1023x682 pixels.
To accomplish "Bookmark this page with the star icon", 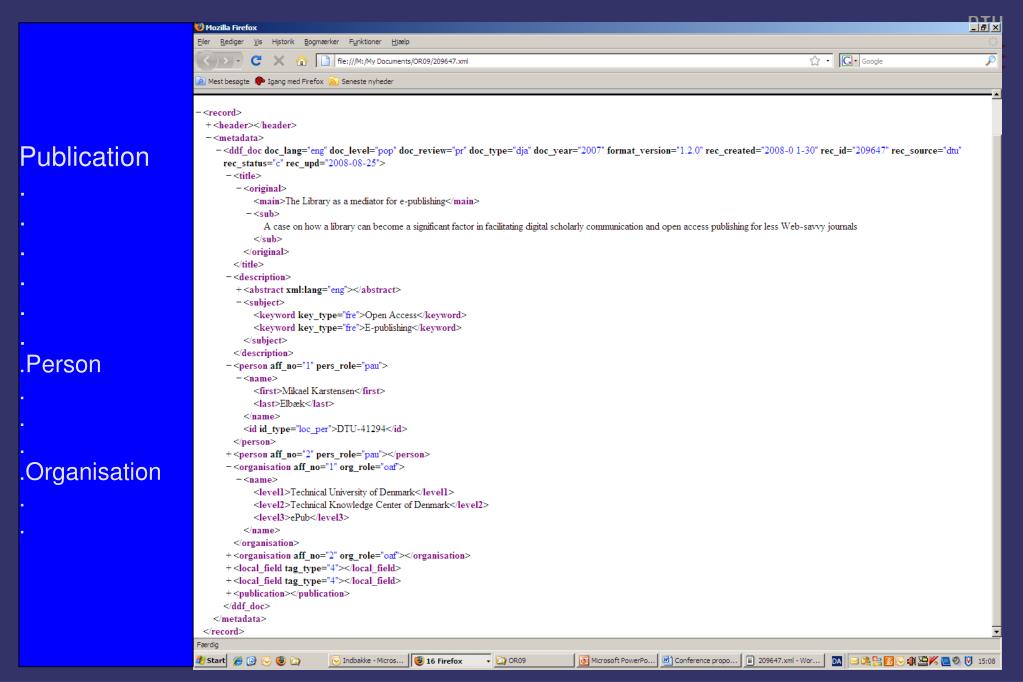I will point(815,61).
